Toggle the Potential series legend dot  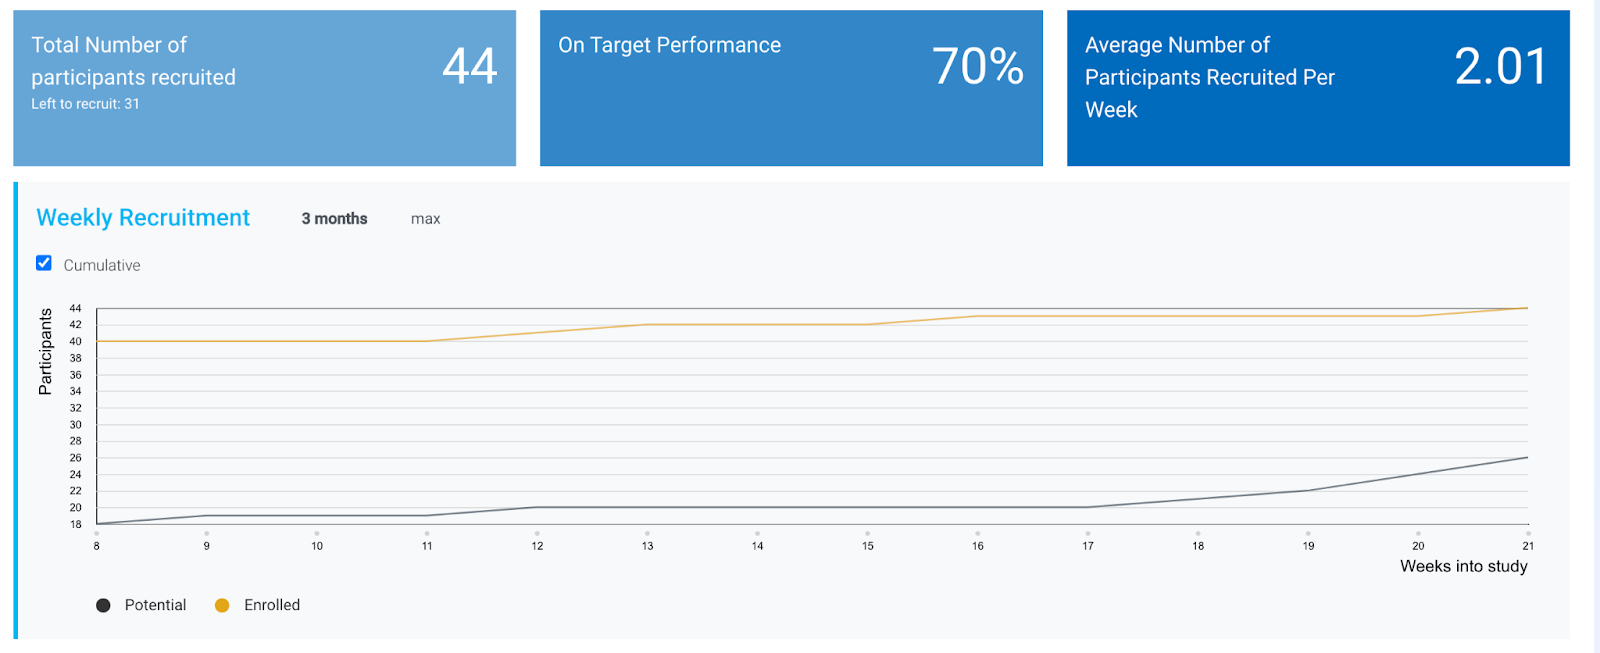tap(103, 605)
